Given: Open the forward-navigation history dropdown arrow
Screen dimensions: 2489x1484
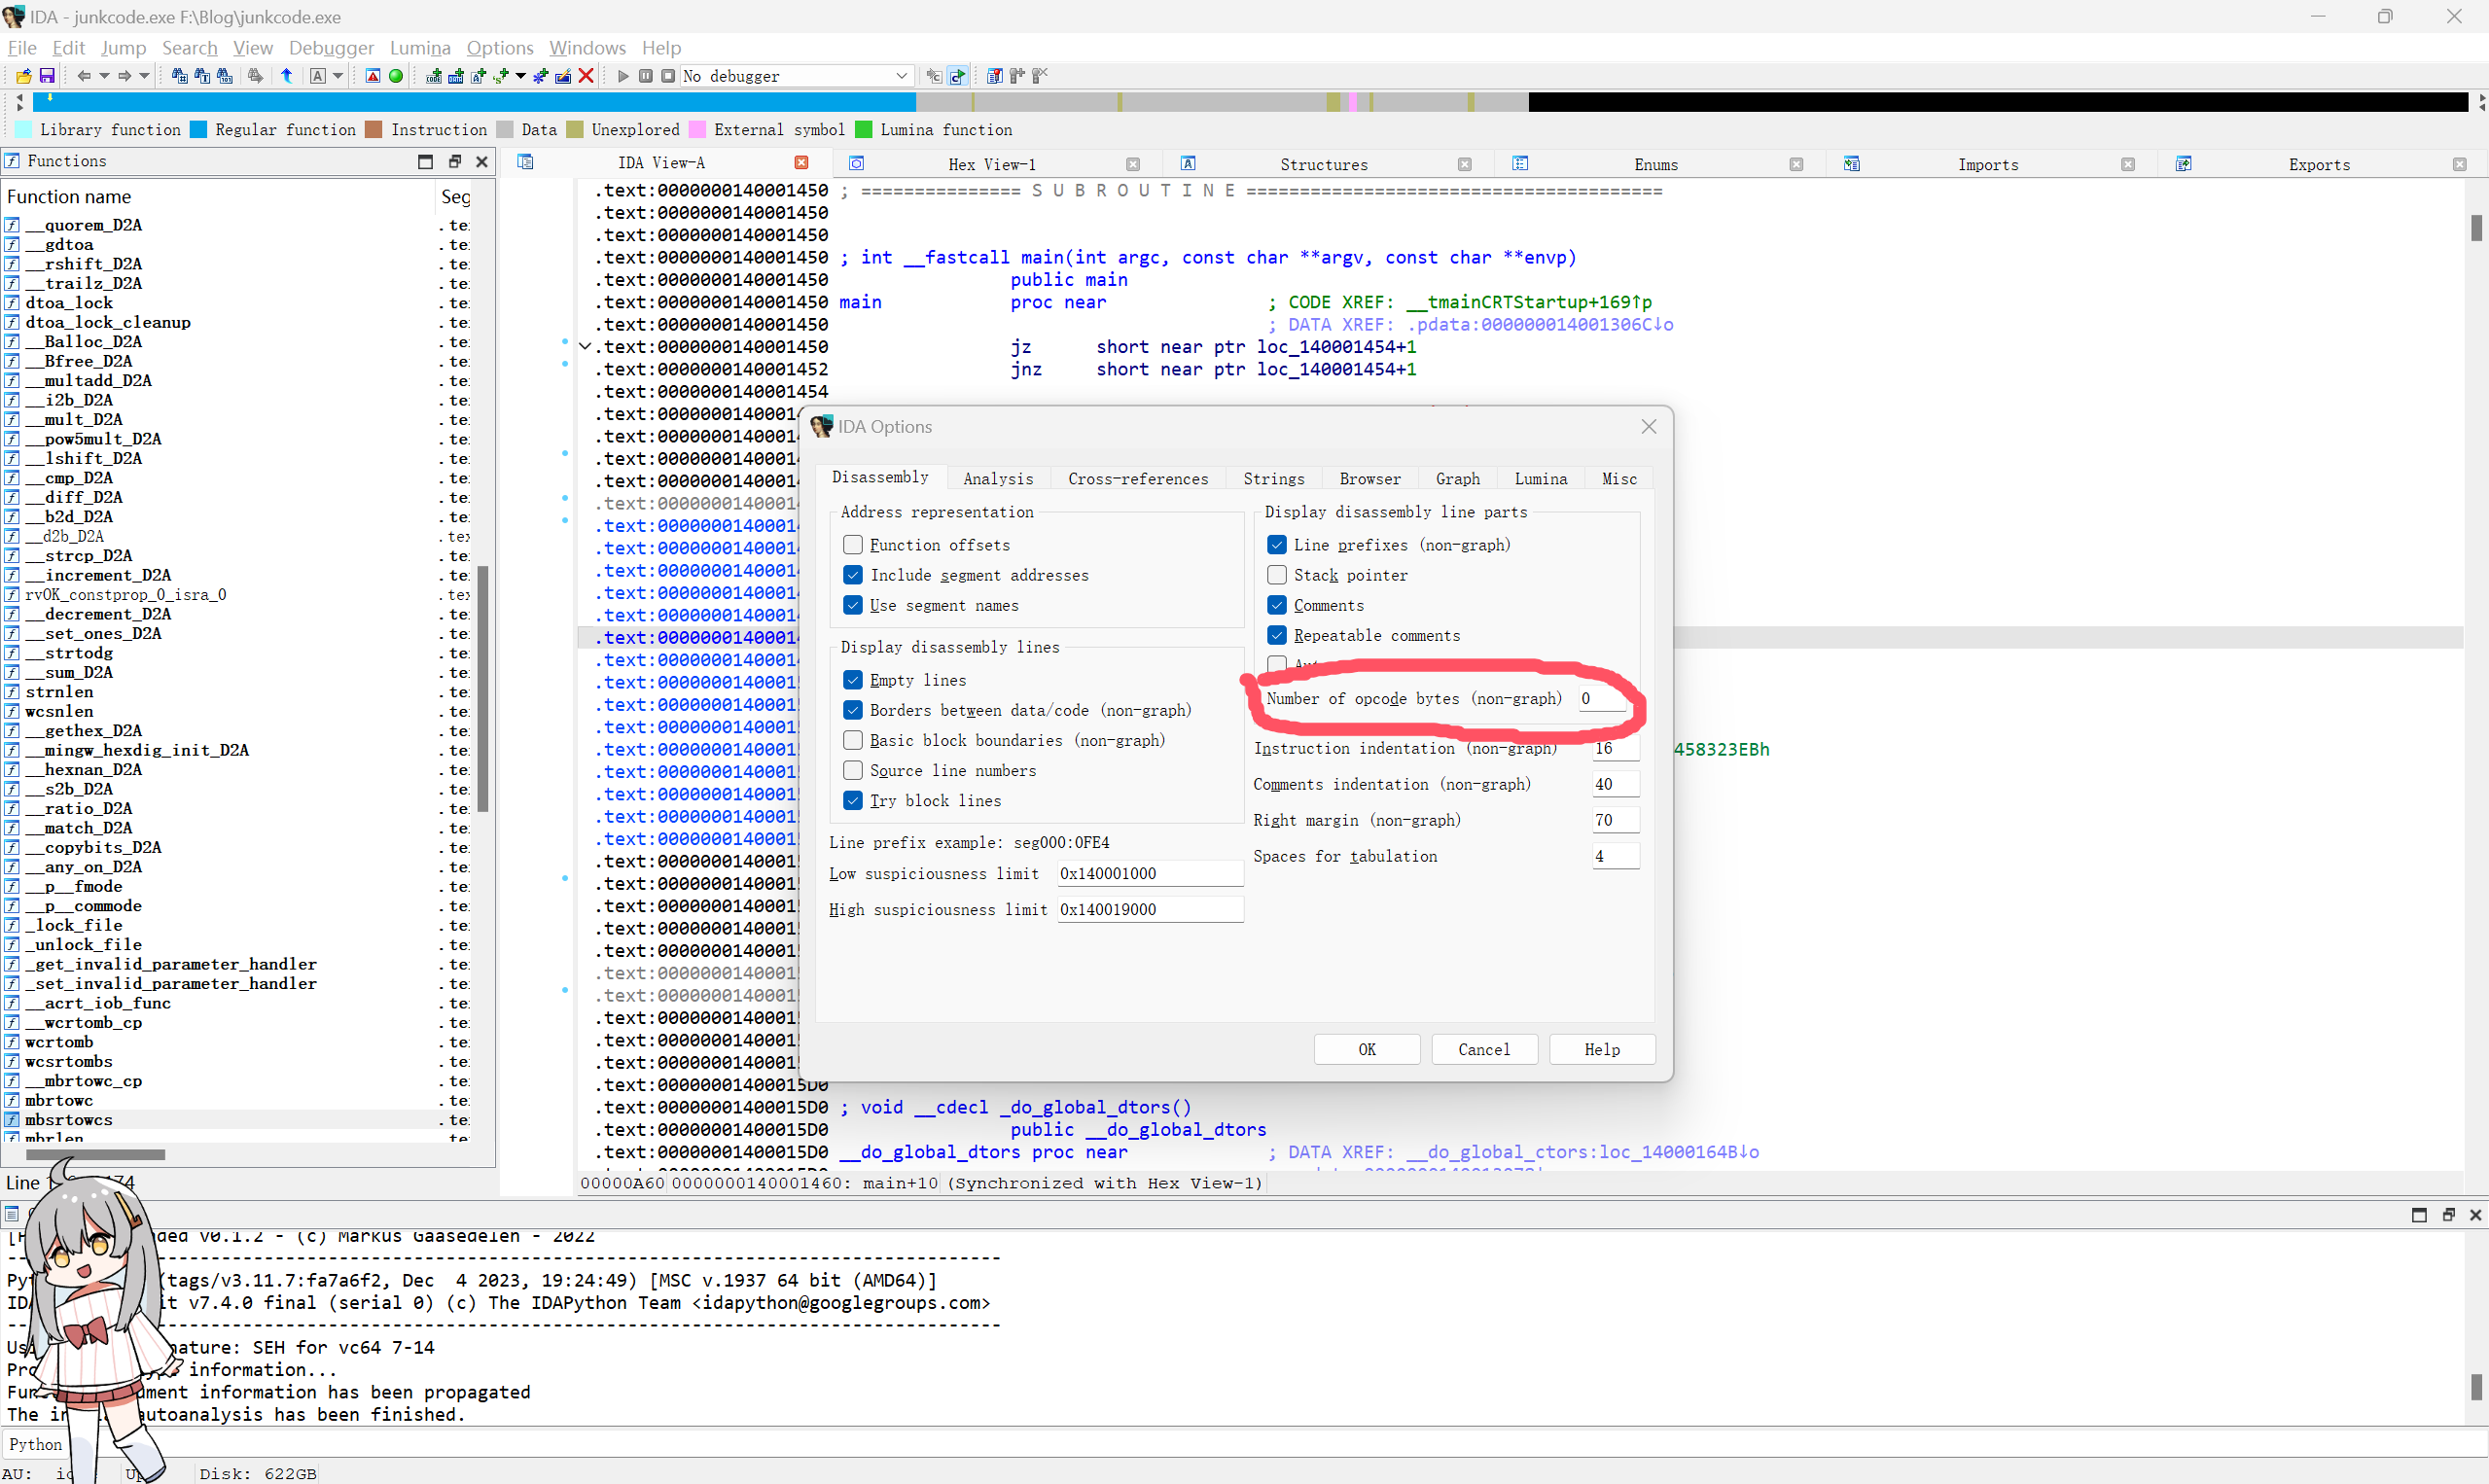Looking at the screenshot, I should (x=145, y=76).
